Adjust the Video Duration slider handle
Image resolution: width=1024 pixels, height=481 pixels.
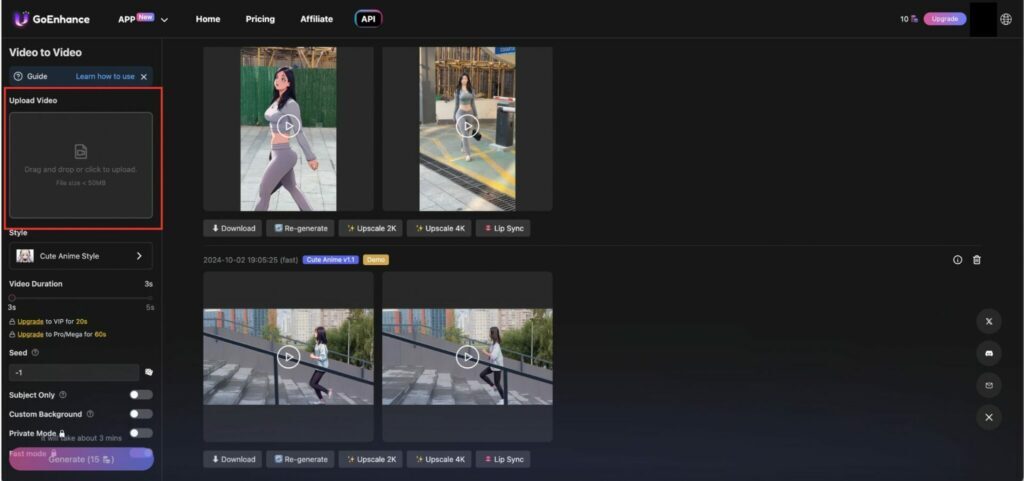(x=12, y=297)
